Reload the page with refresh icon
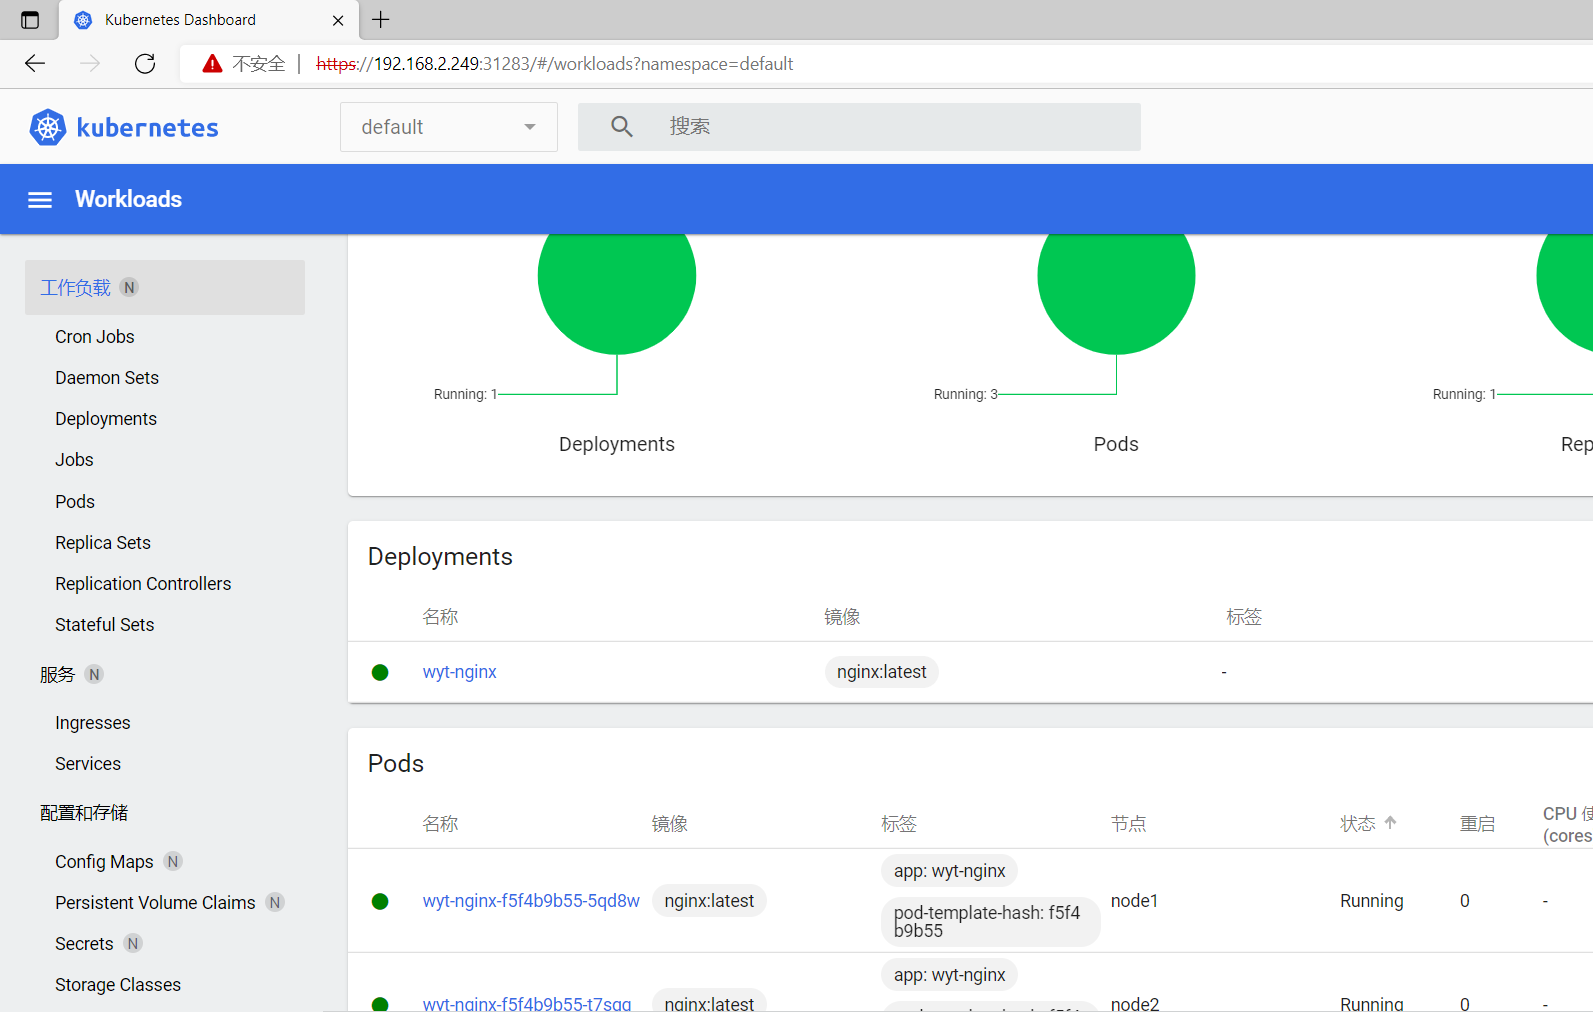This screenshot has width=1593, height=1012. tap(145, 64)
